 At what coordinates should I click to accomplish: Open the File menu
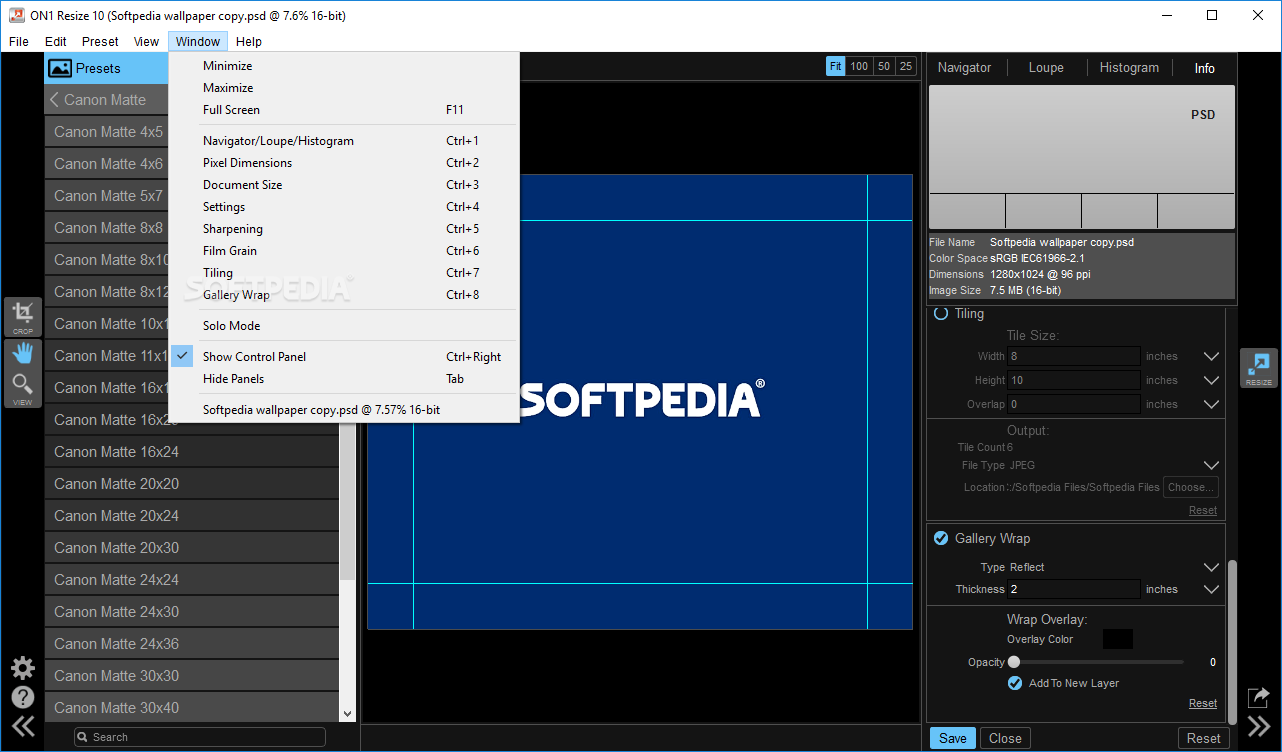(x=19, y=41)
